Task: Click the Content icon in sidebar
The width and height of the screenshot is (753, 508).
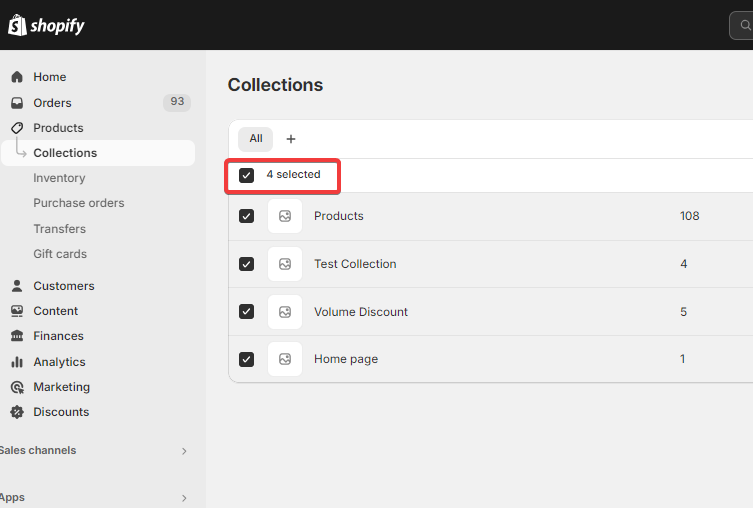Action: point(17,311)
